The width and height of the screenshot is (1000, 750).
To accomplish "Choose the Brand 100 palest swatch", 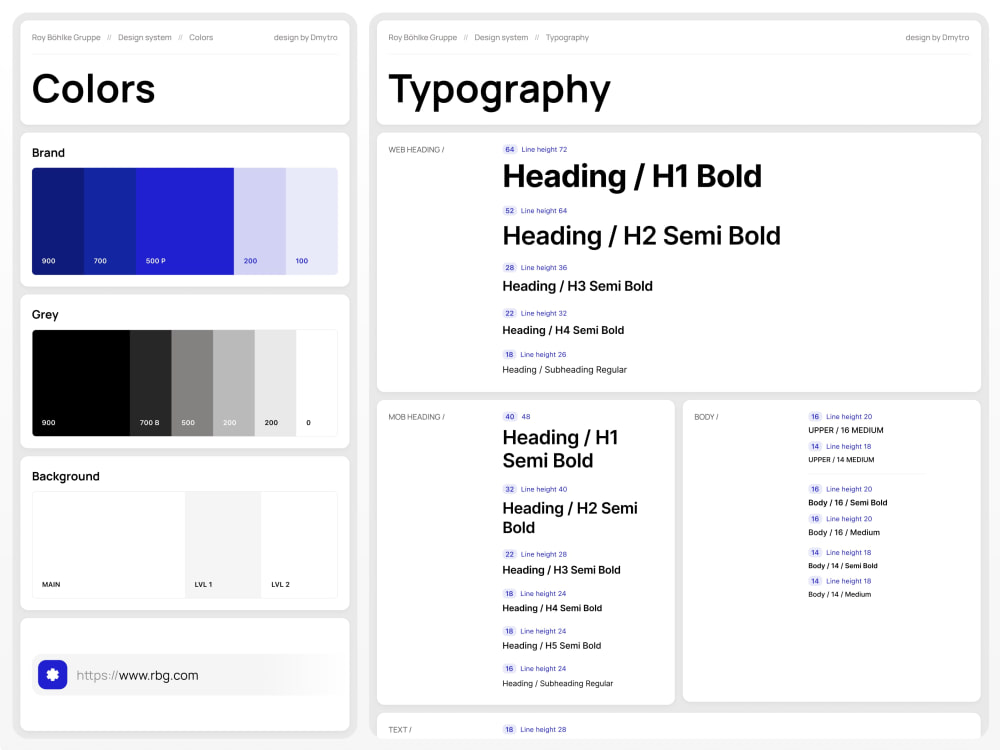I will 312,221.
